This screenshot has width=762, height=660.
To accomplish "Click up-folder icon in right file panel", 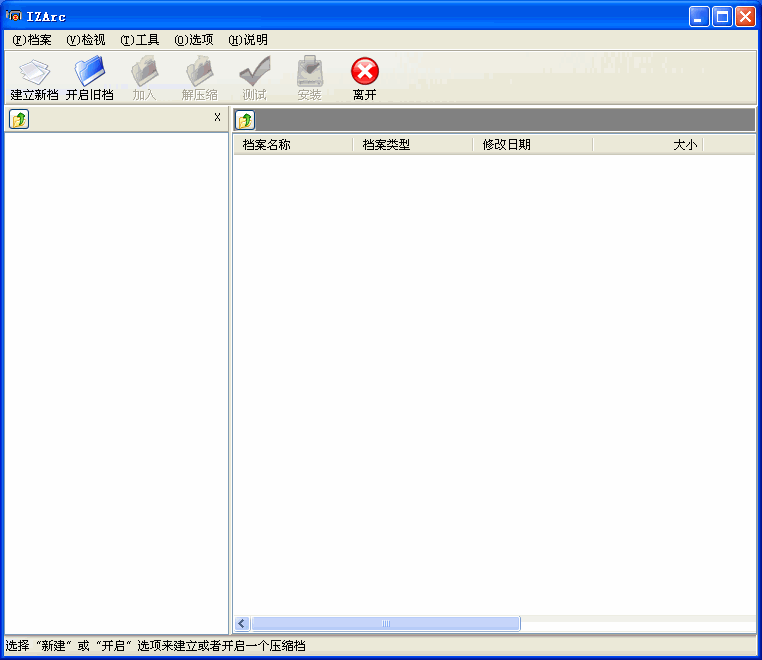I will [245, 120].
